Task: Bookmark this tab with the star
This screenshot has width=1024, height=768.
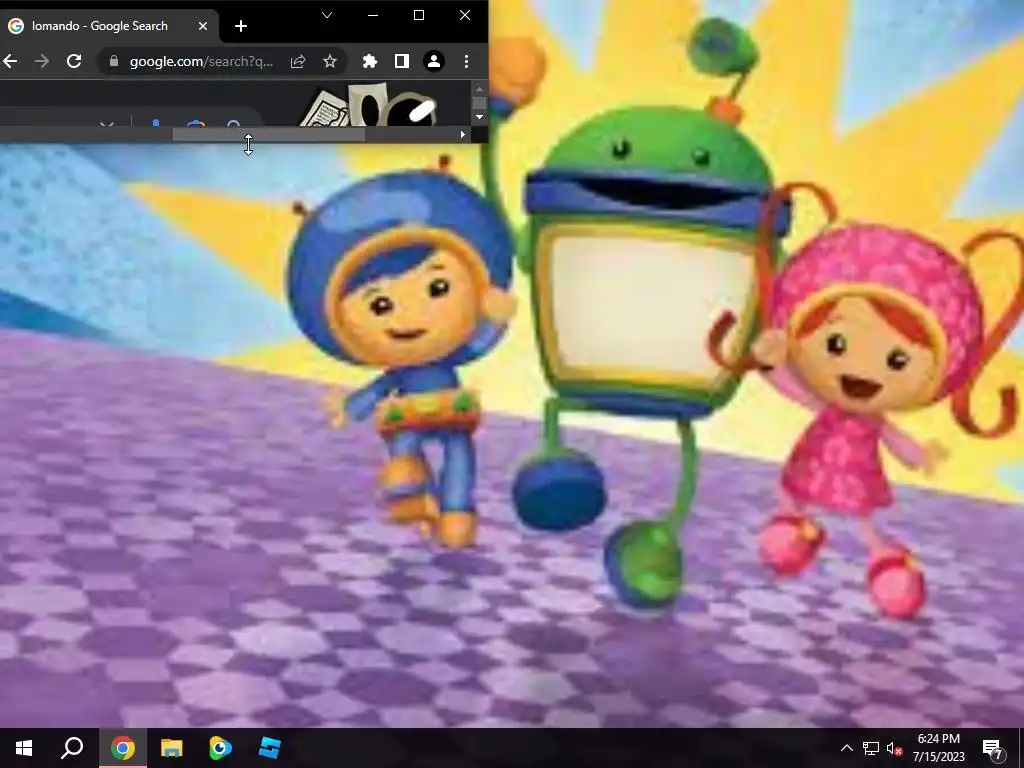Action: (x=330, y=61)
